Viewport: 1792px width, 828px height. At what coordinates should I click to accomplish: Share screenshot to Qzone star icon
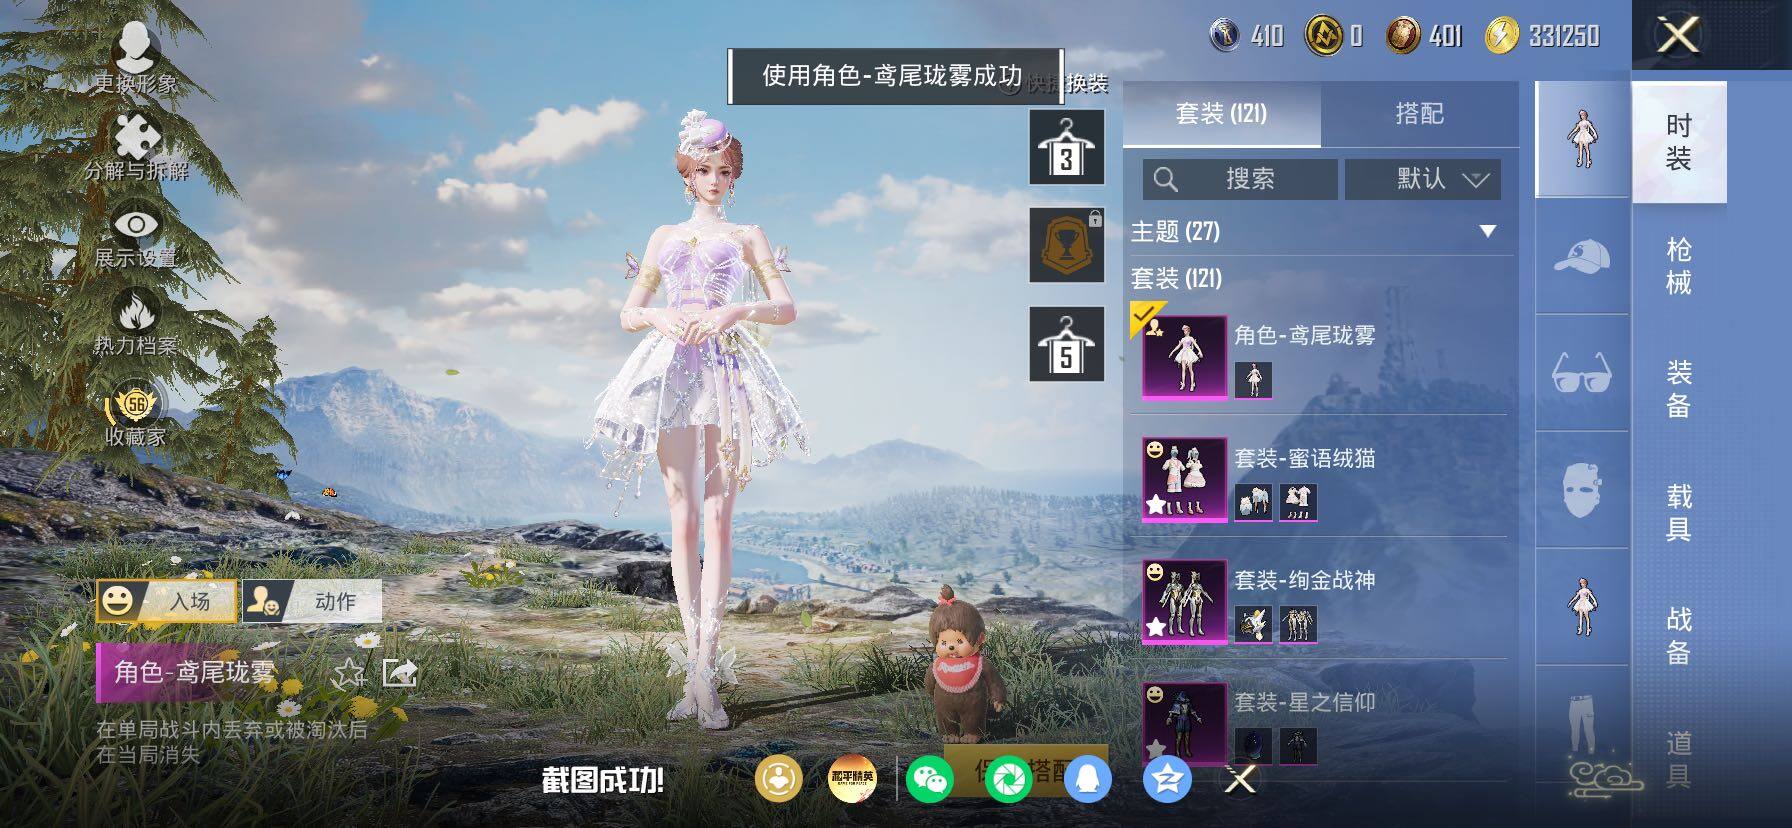tap(1167, 779)
